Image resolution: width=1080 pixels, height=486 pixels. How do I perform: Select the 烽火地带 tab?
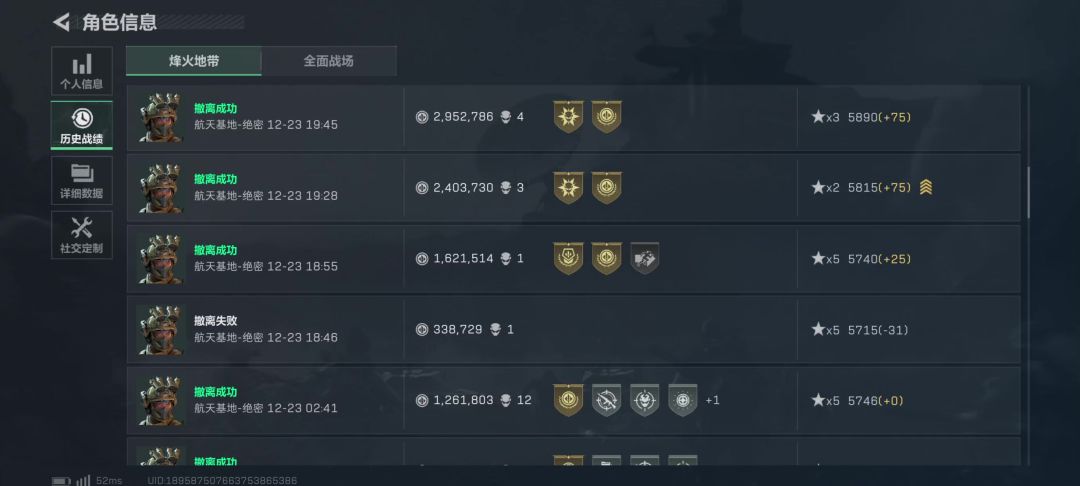tap(194, 61)
